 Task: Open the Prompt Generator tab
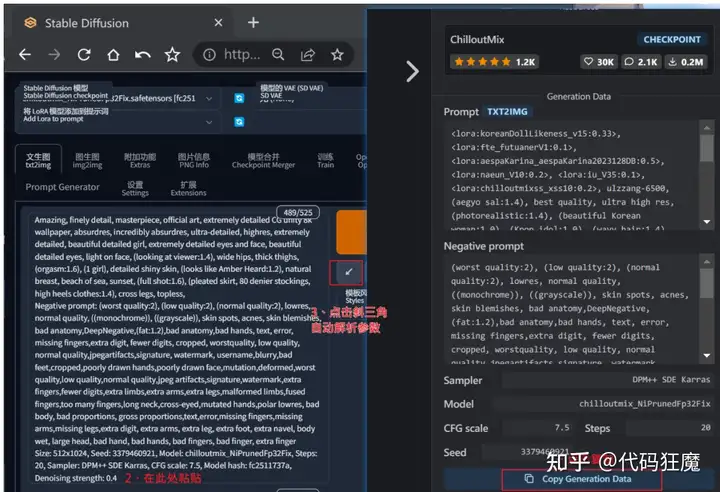pyautogui.click(x=62, y=187)
